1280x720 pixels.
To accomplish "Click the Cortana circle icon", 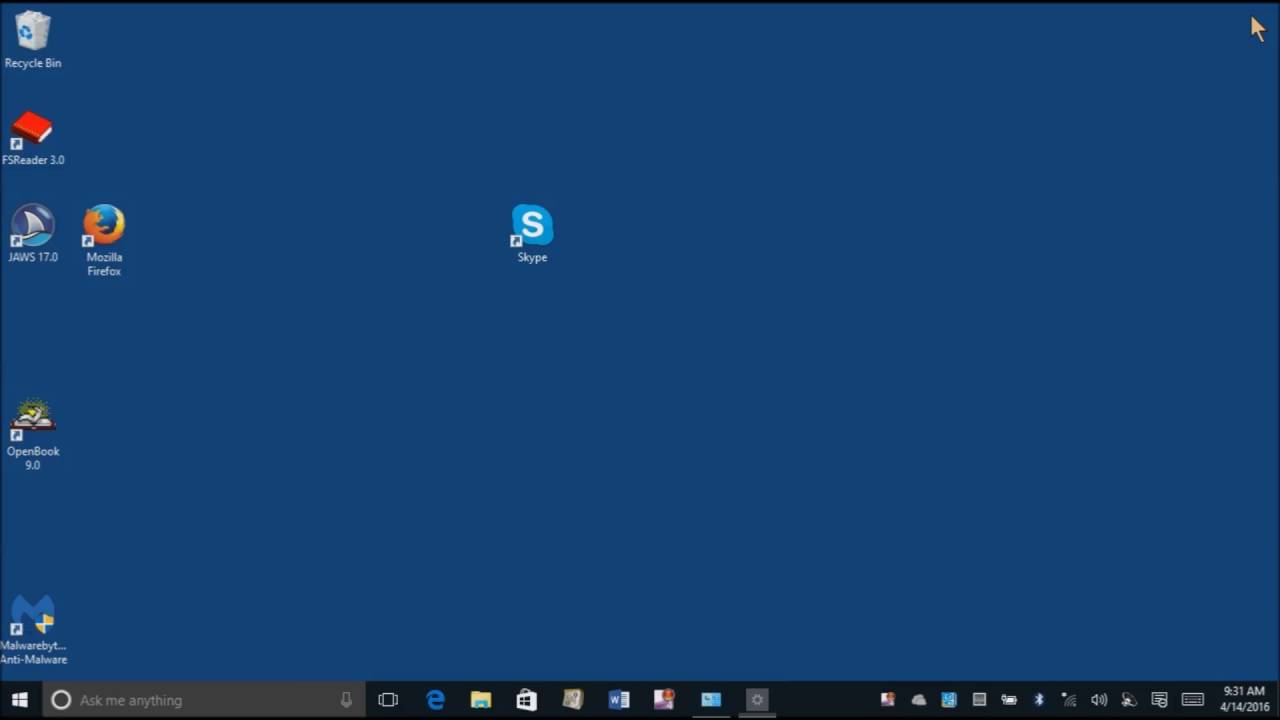I will pos(61,700).
